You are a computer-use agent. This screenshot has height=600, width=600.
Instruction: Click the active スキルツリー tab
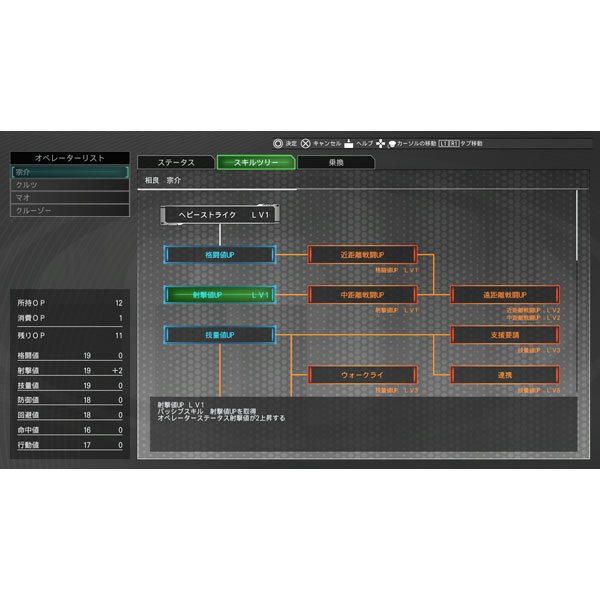pyautogui.click(x=256, y=162)
